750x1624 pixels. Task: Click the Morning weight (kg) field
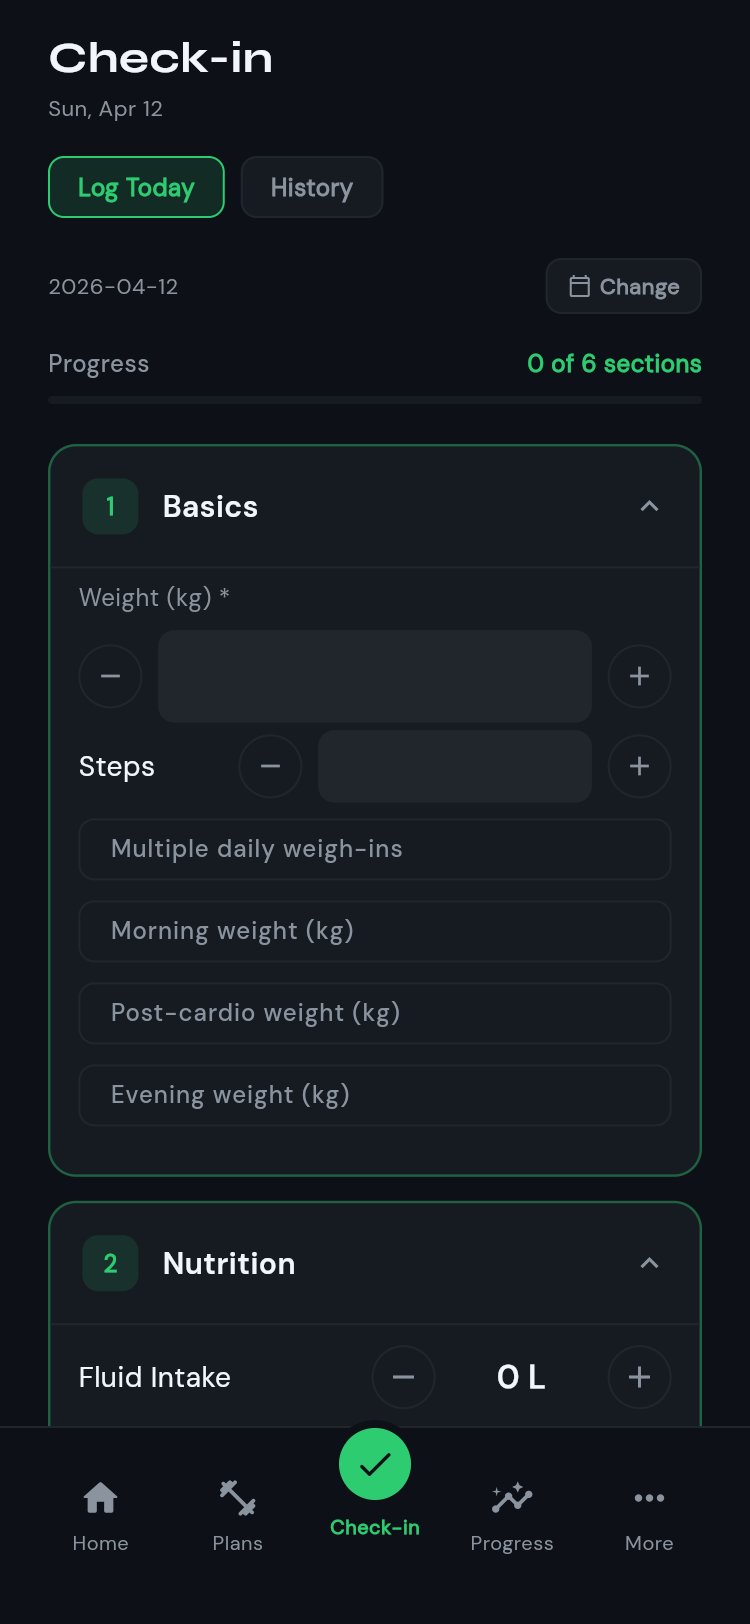point(375,931)
